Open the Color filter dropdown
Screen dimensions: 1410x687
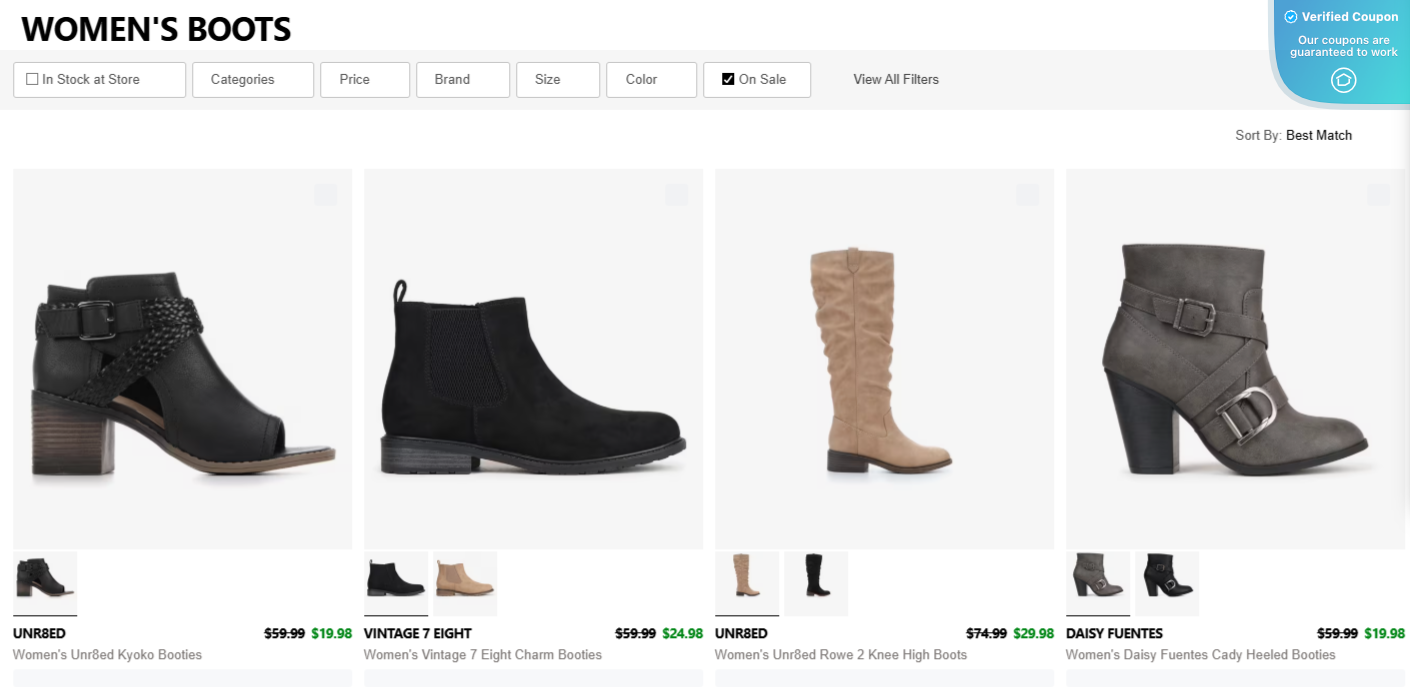651,79
